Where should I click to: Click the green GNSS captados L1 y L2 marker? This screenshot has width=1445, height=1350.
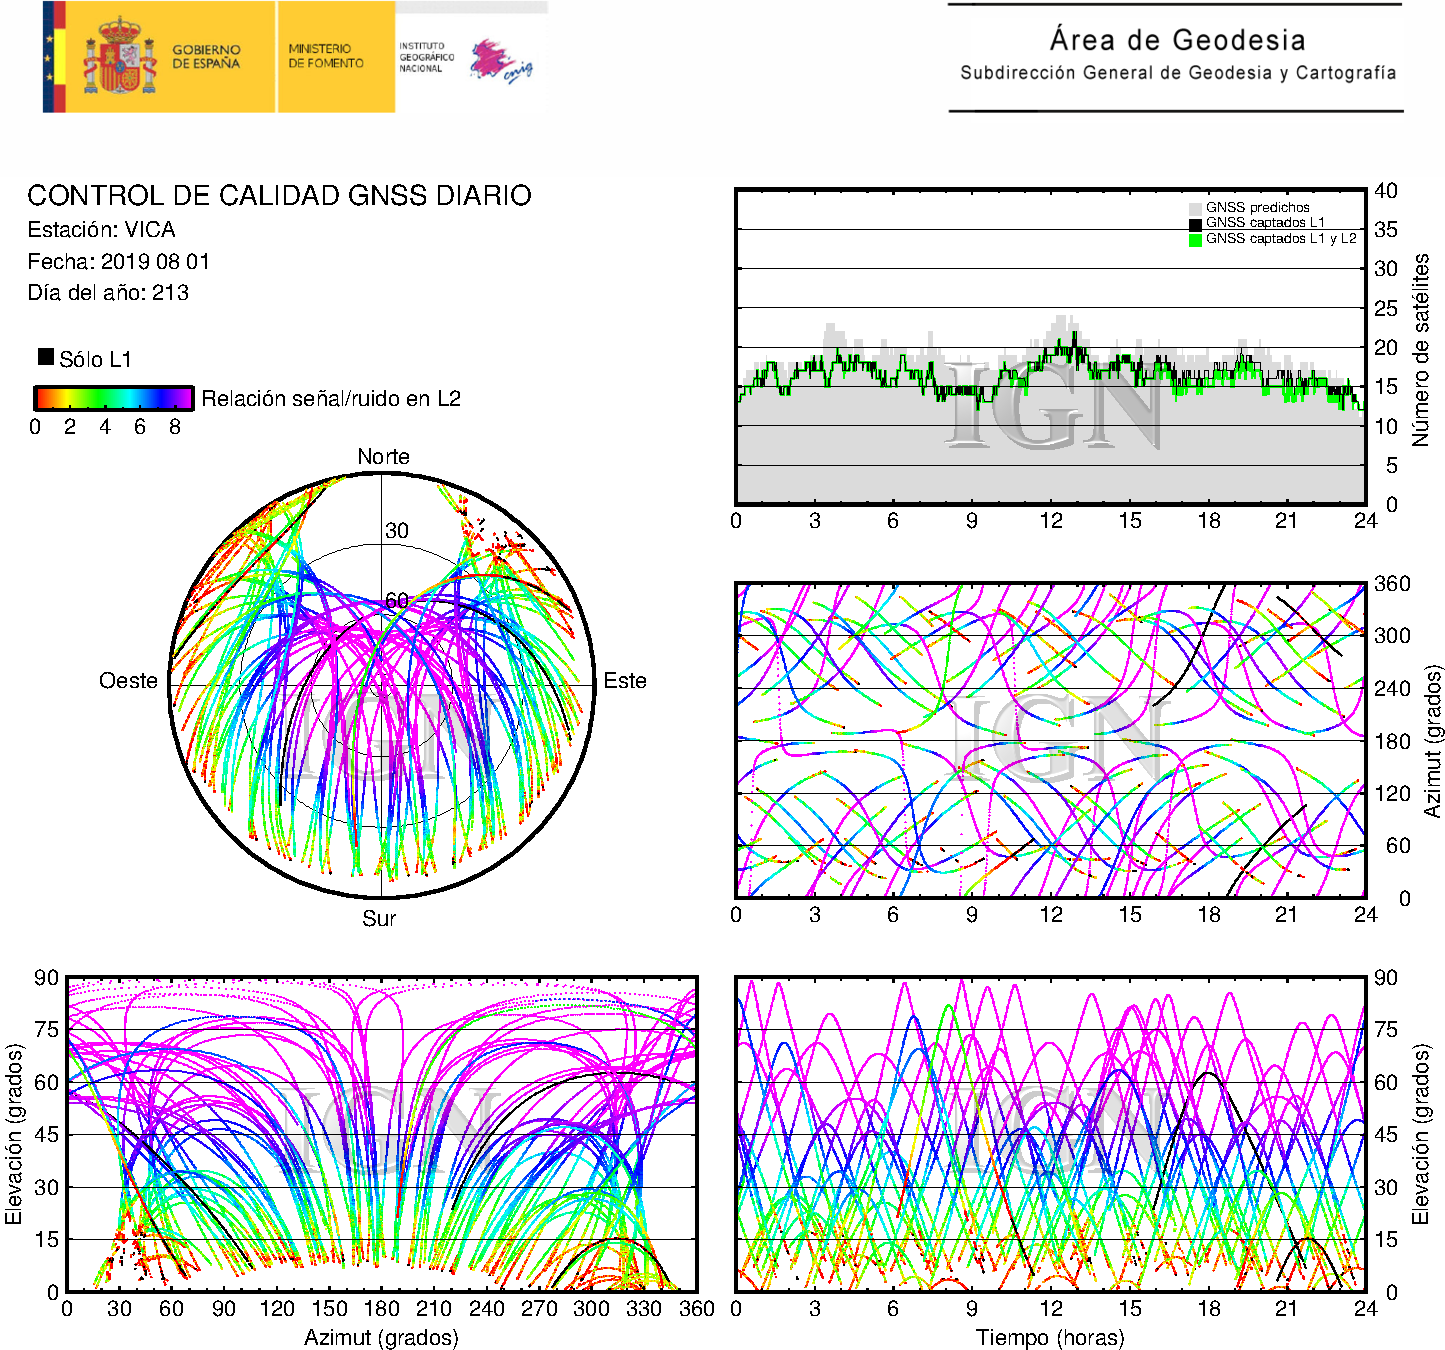click(x=1195, y=240)
